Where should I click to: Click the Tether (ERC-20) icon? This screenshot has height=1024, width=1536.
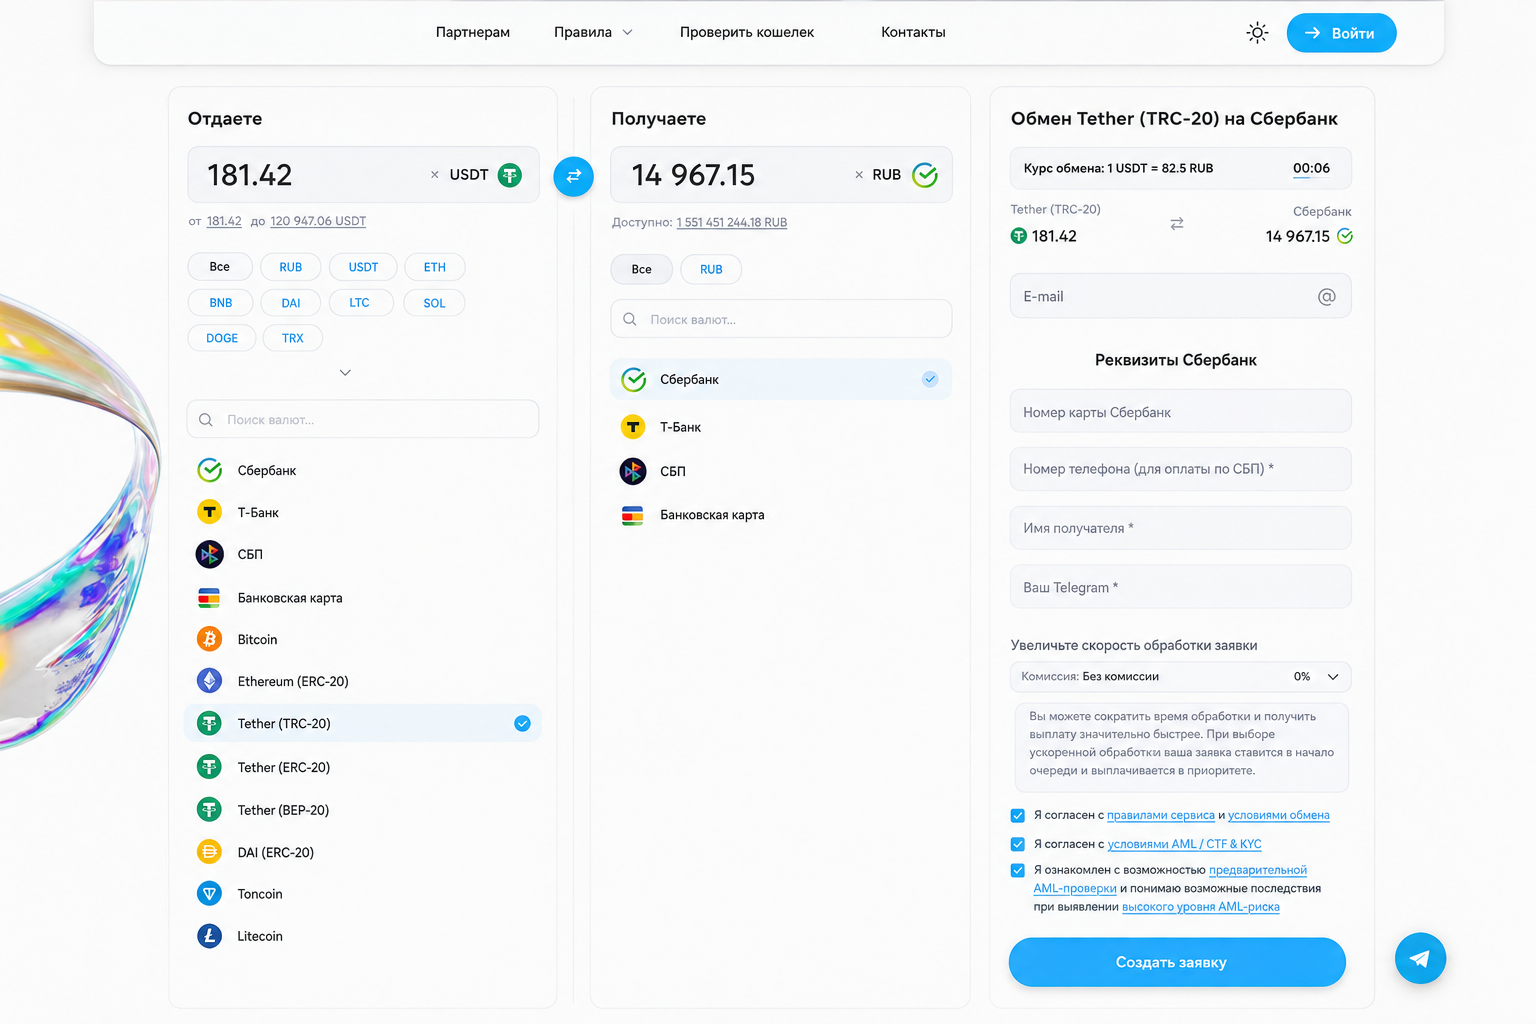(209, 767)
